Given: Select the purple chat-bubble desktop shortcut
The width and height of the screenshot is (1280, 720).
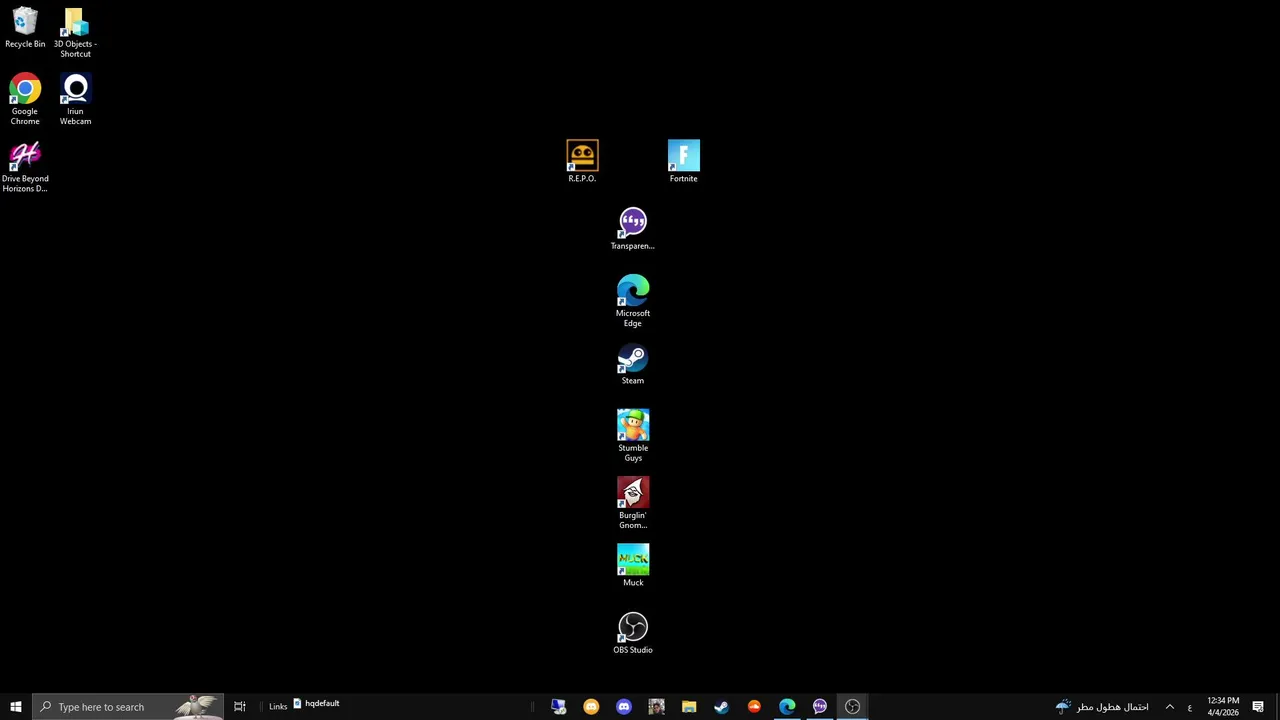Looking at the screenshot, I should pyautogui.click(x=633, y=229).
